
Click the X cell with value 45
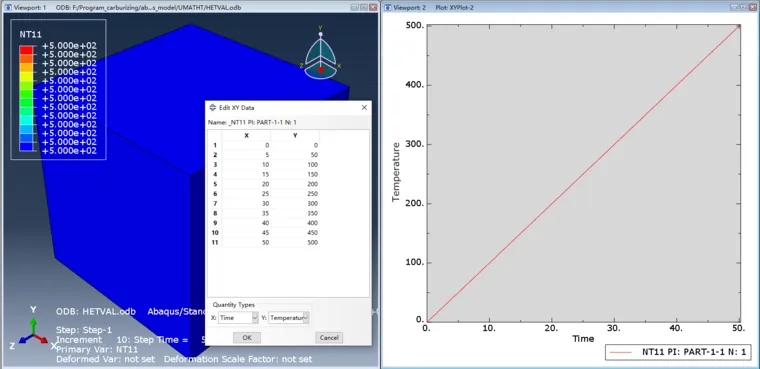click(247, 233)
